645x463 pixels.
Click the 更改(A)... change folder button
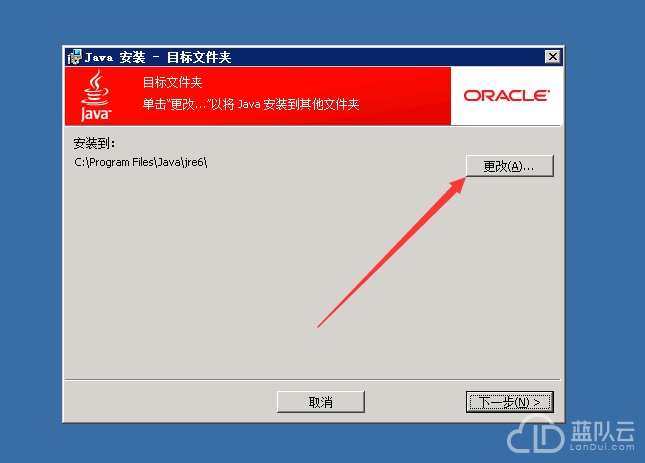[510, 166]
